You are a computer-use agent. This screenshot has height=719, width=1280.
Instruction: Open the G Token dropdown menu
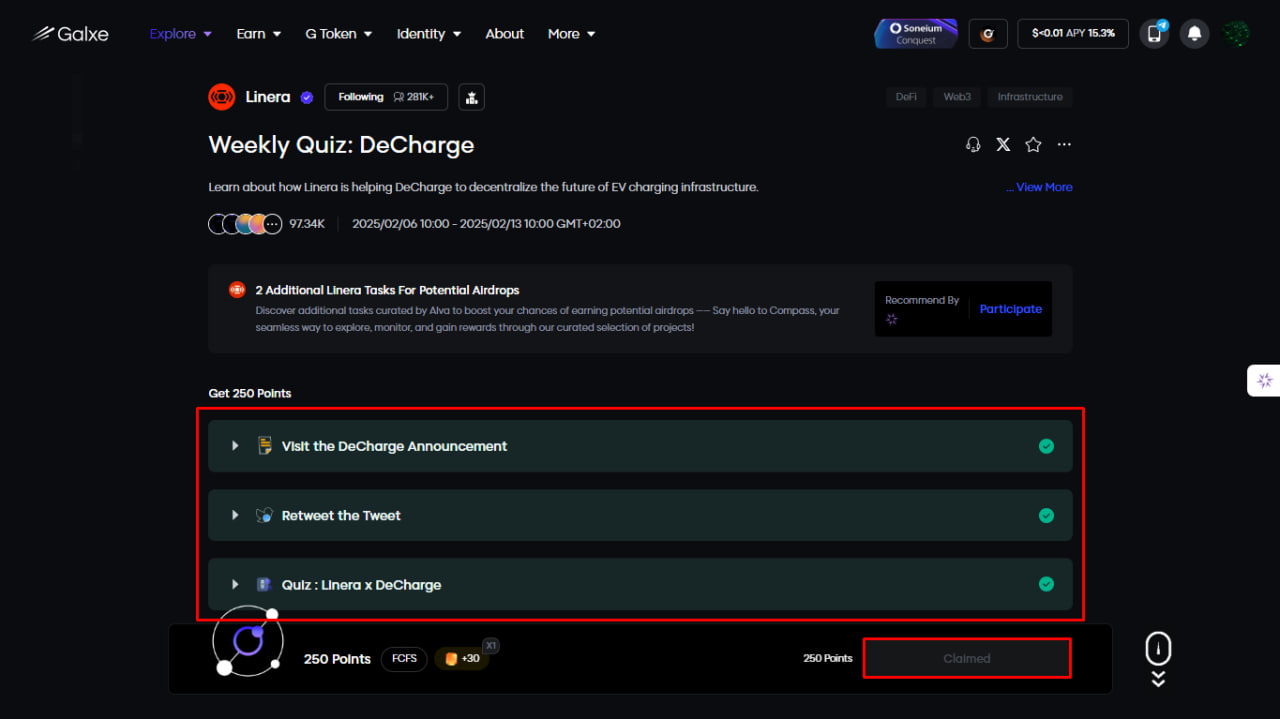point(339,34)
